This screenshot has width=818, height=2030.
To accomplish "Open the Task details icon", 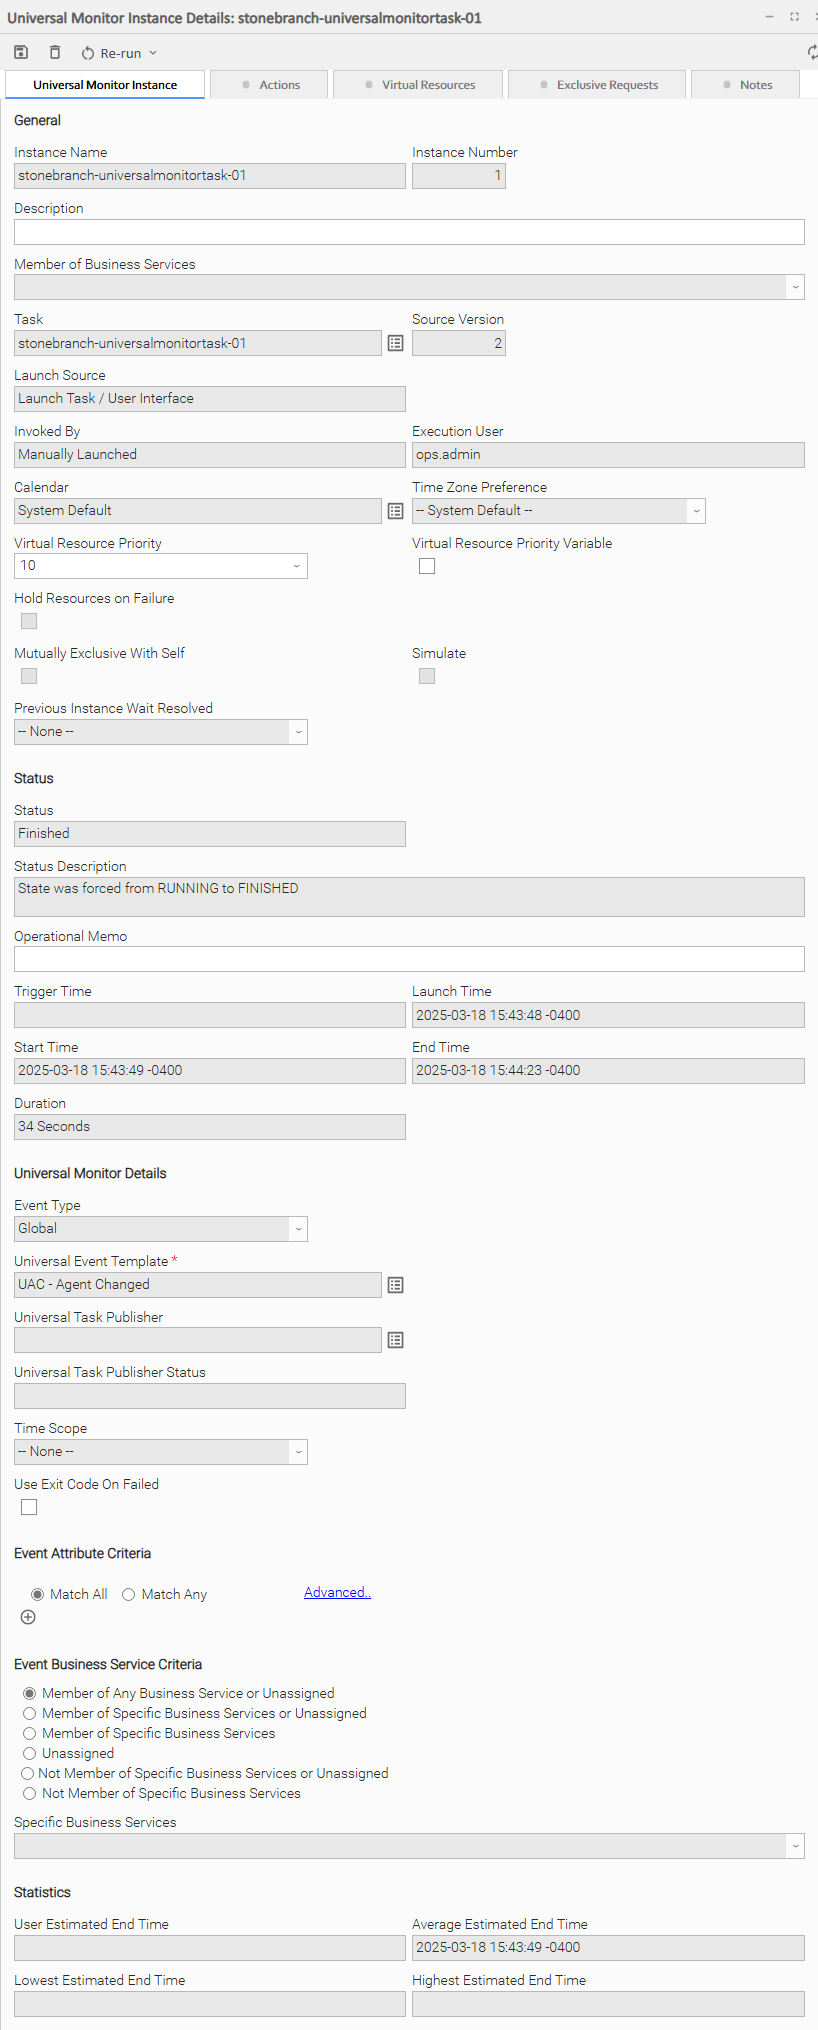I will coord(396,344).
